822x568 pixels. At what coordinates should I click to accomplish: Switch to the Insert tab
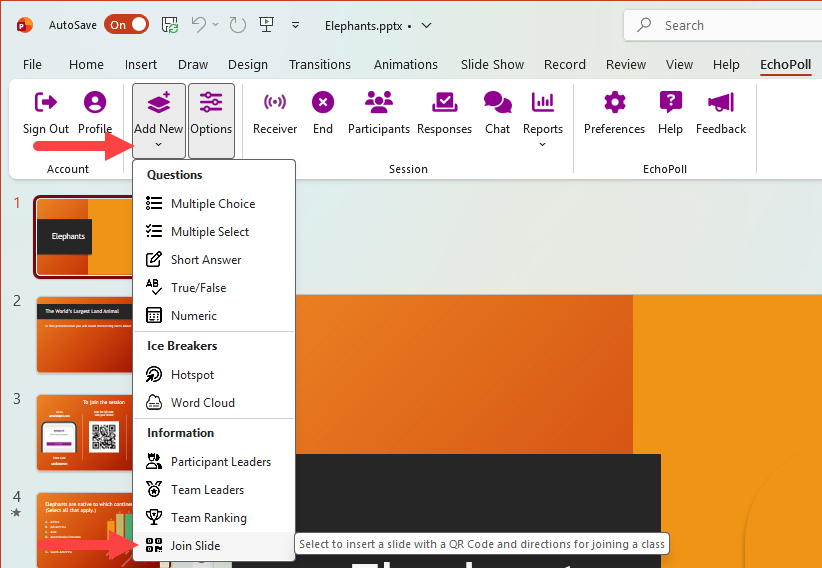point(140,65)
